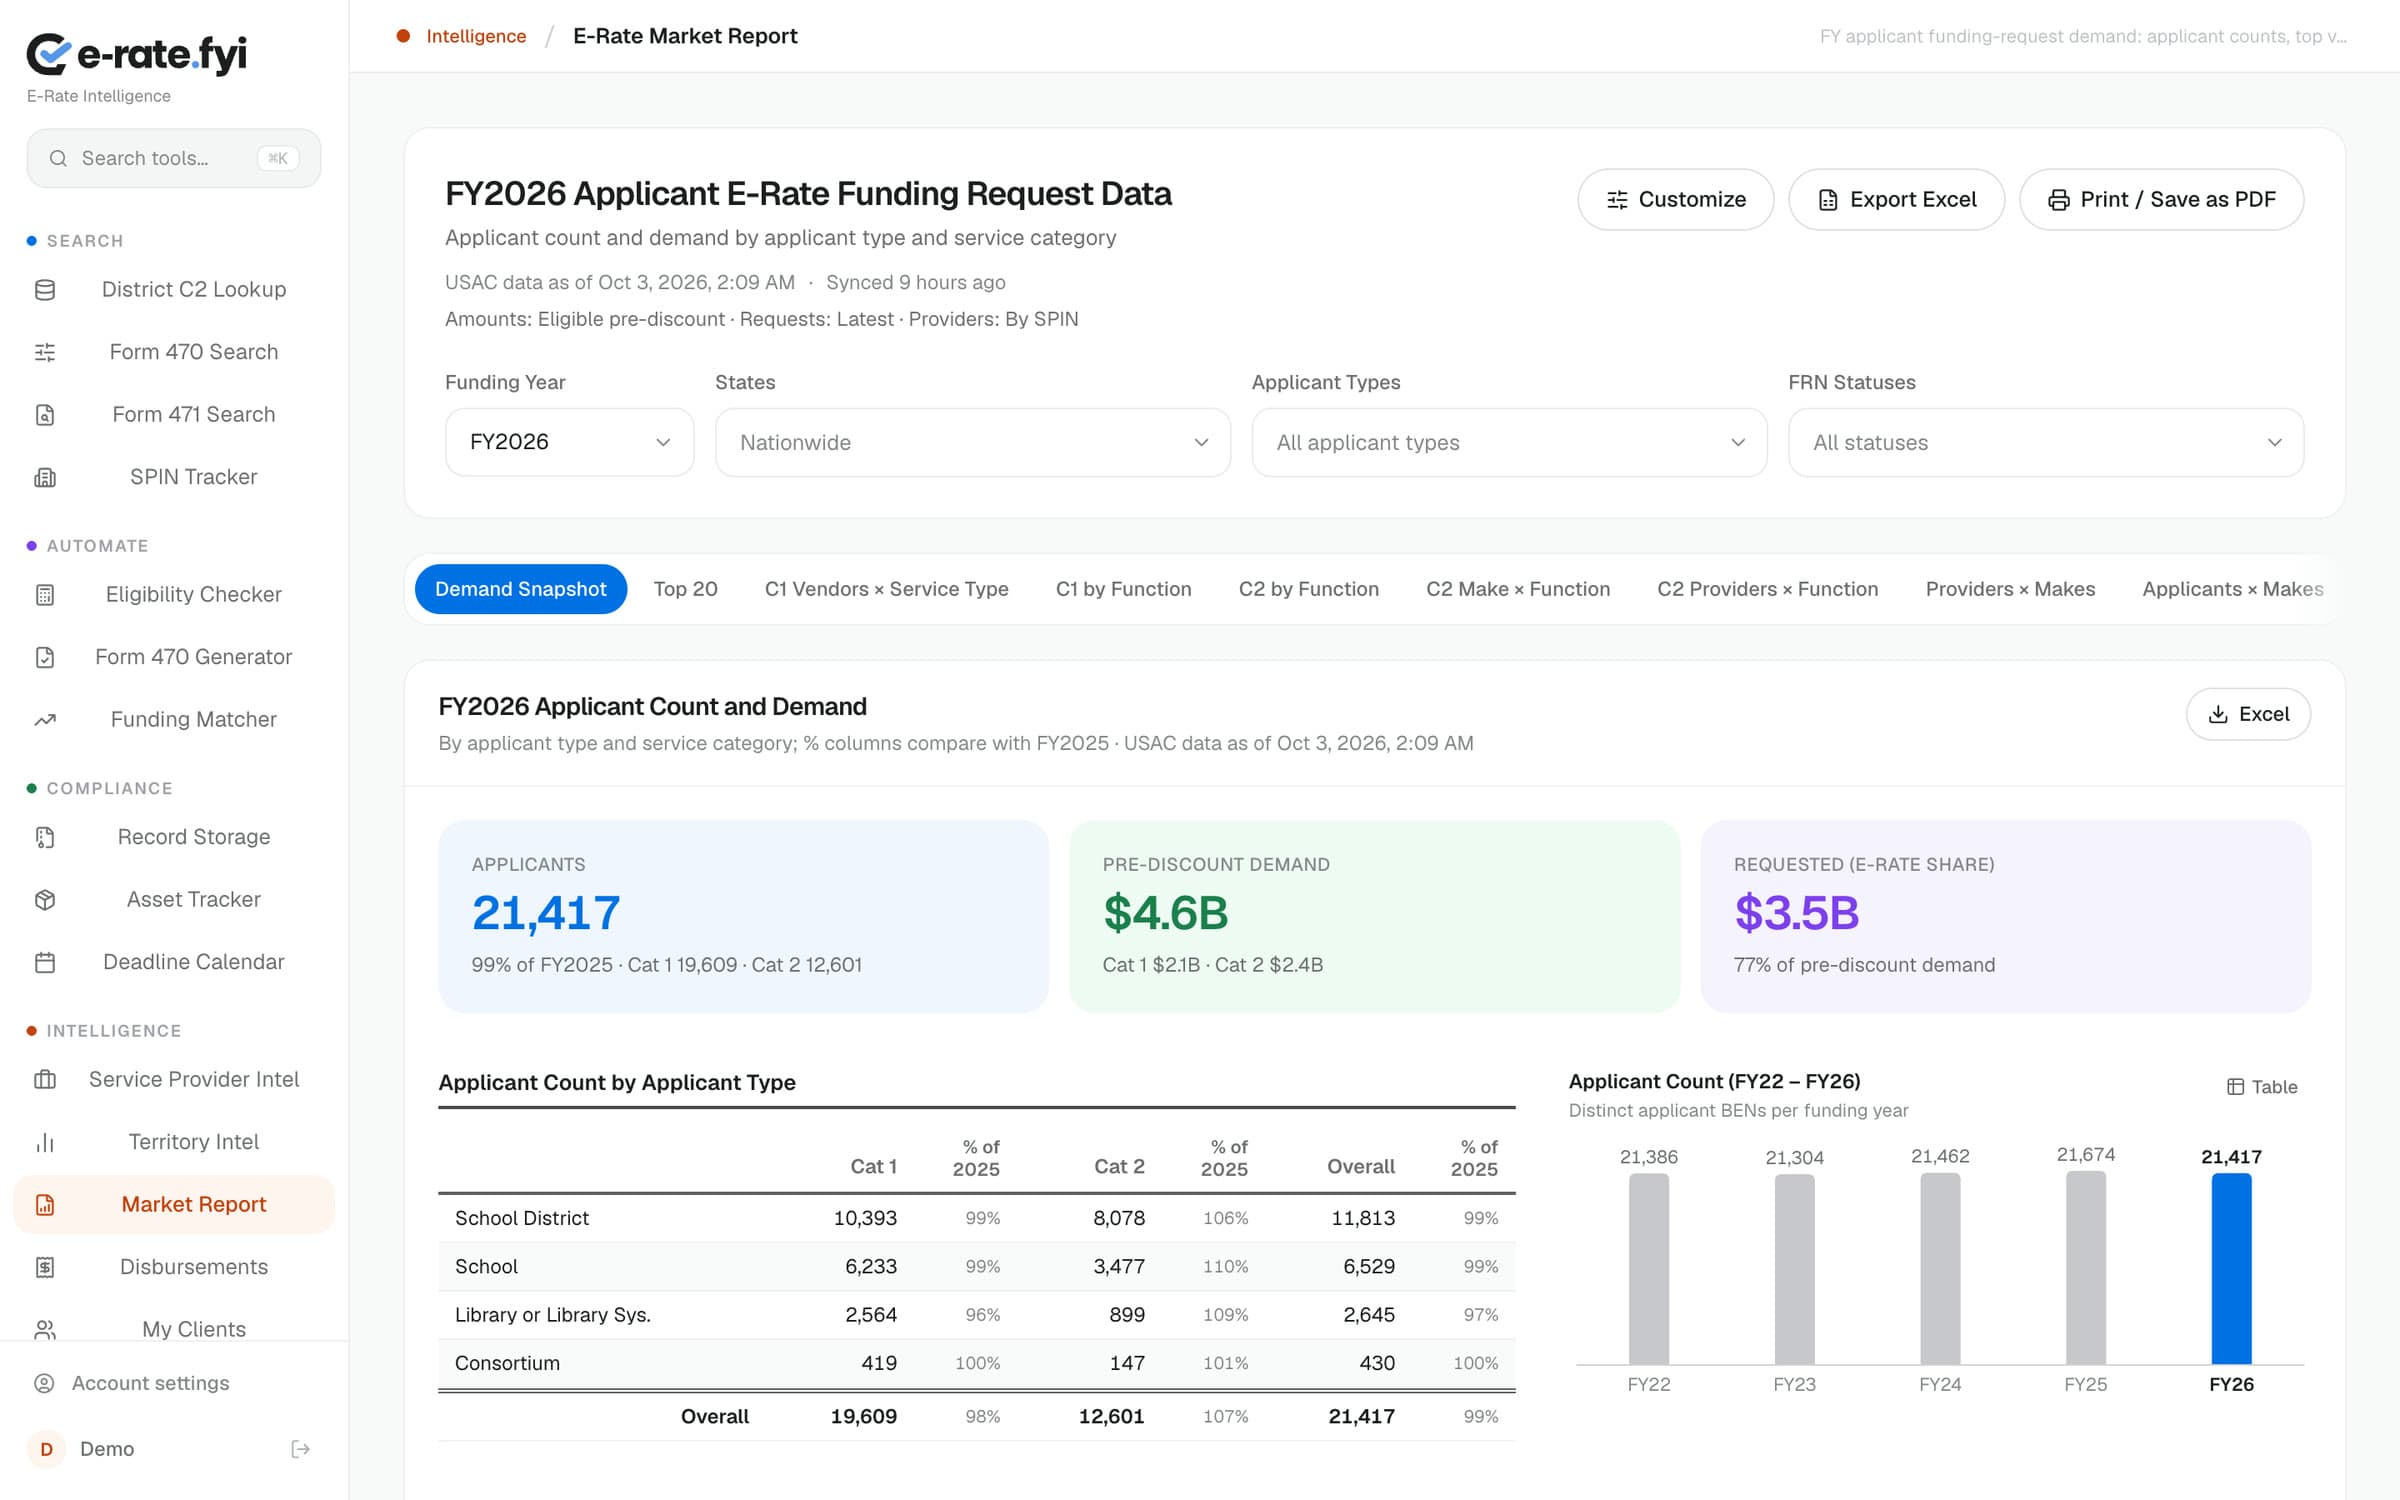Click the Search tools input field
The image size is (2400, 1500).
tap(174, 158)
